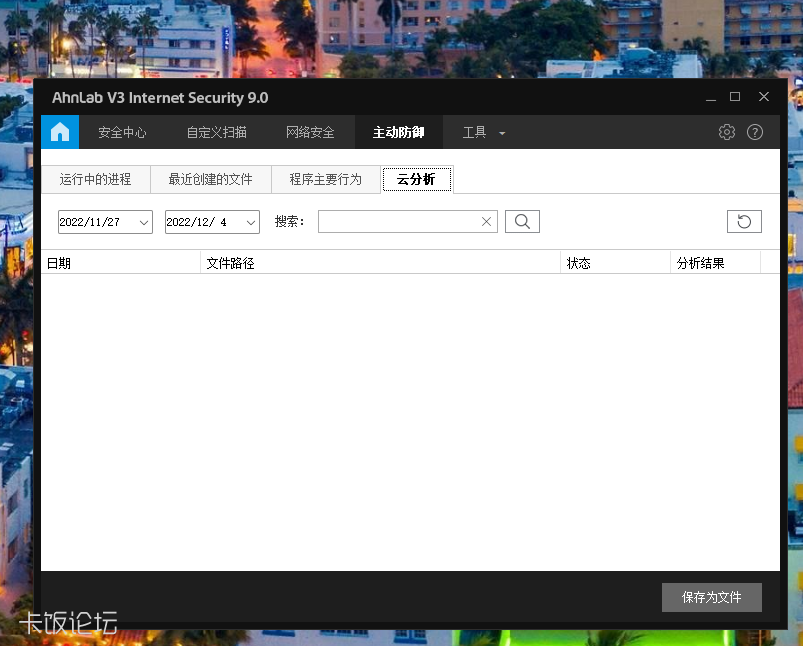
Task: Open the end date 2022/12/4 dropdown
Action: tap(249, 222)
